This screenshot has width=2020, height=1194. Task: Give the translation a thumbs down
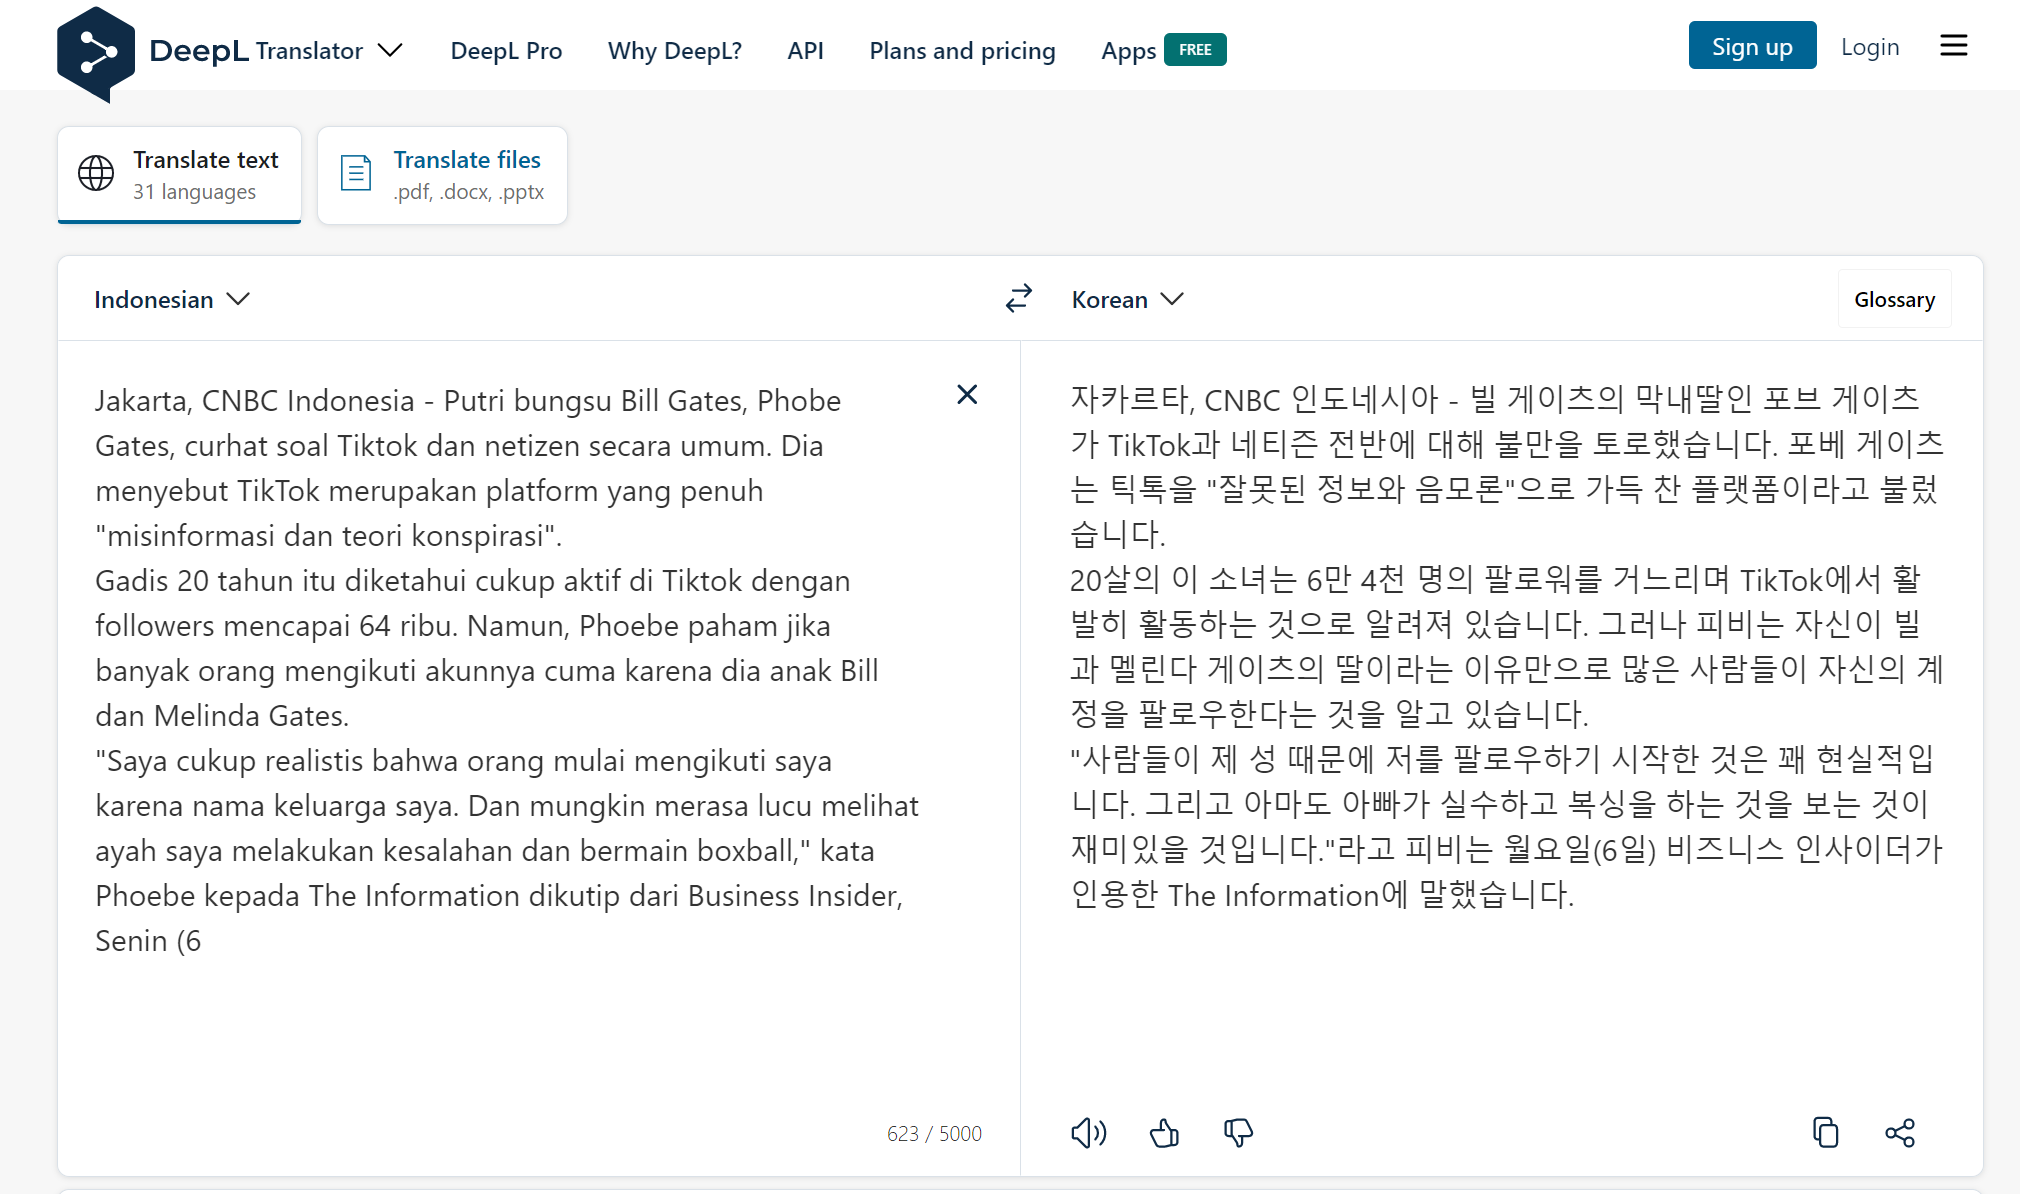(1238, 1132)
